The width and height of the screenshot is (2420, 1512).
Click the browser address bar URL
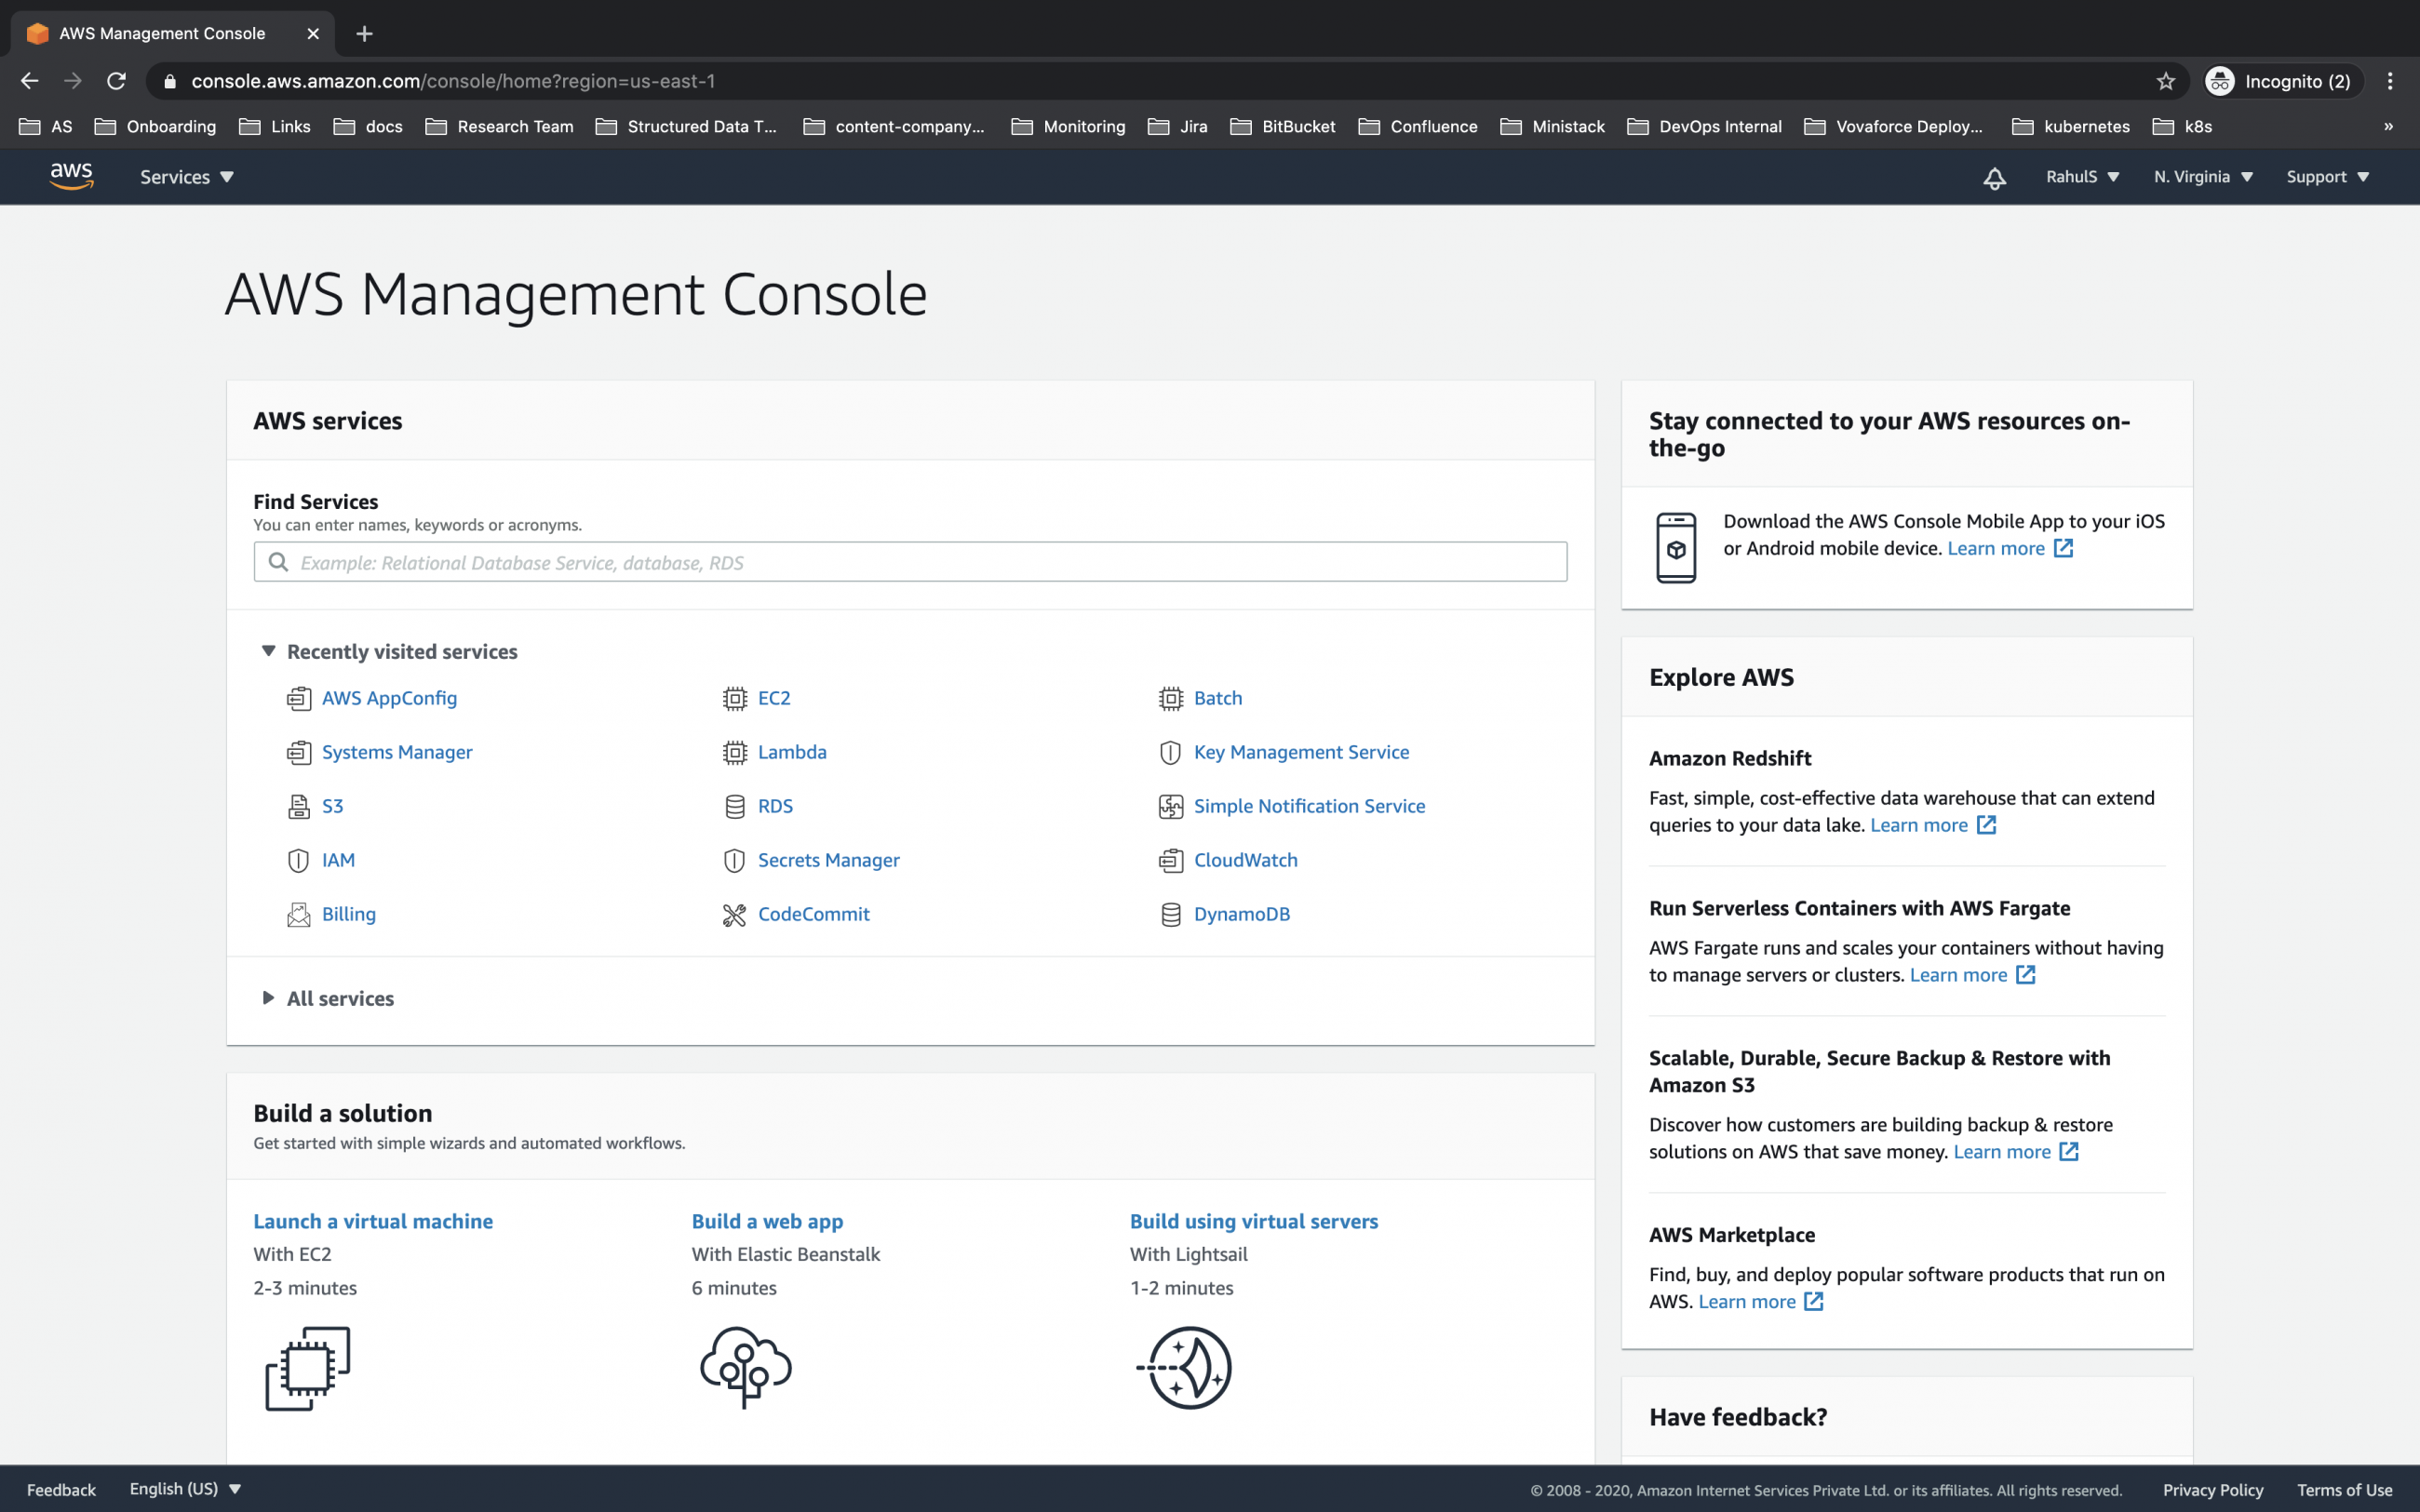(453, 81)
